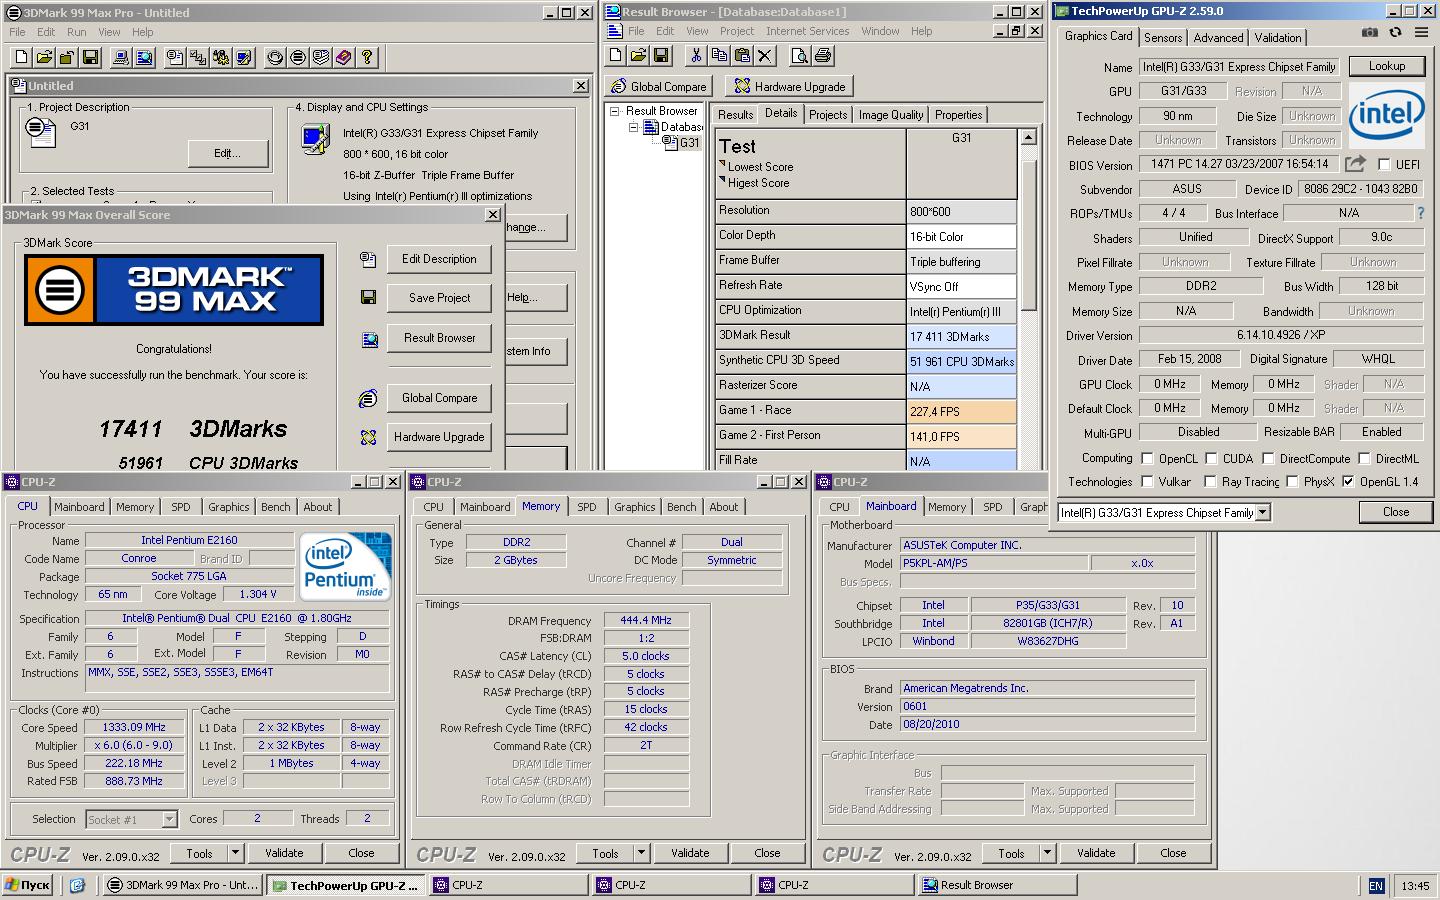
Task: Click the round 3DMark logo icon in toolbar
Action: [x=298, y=57]
